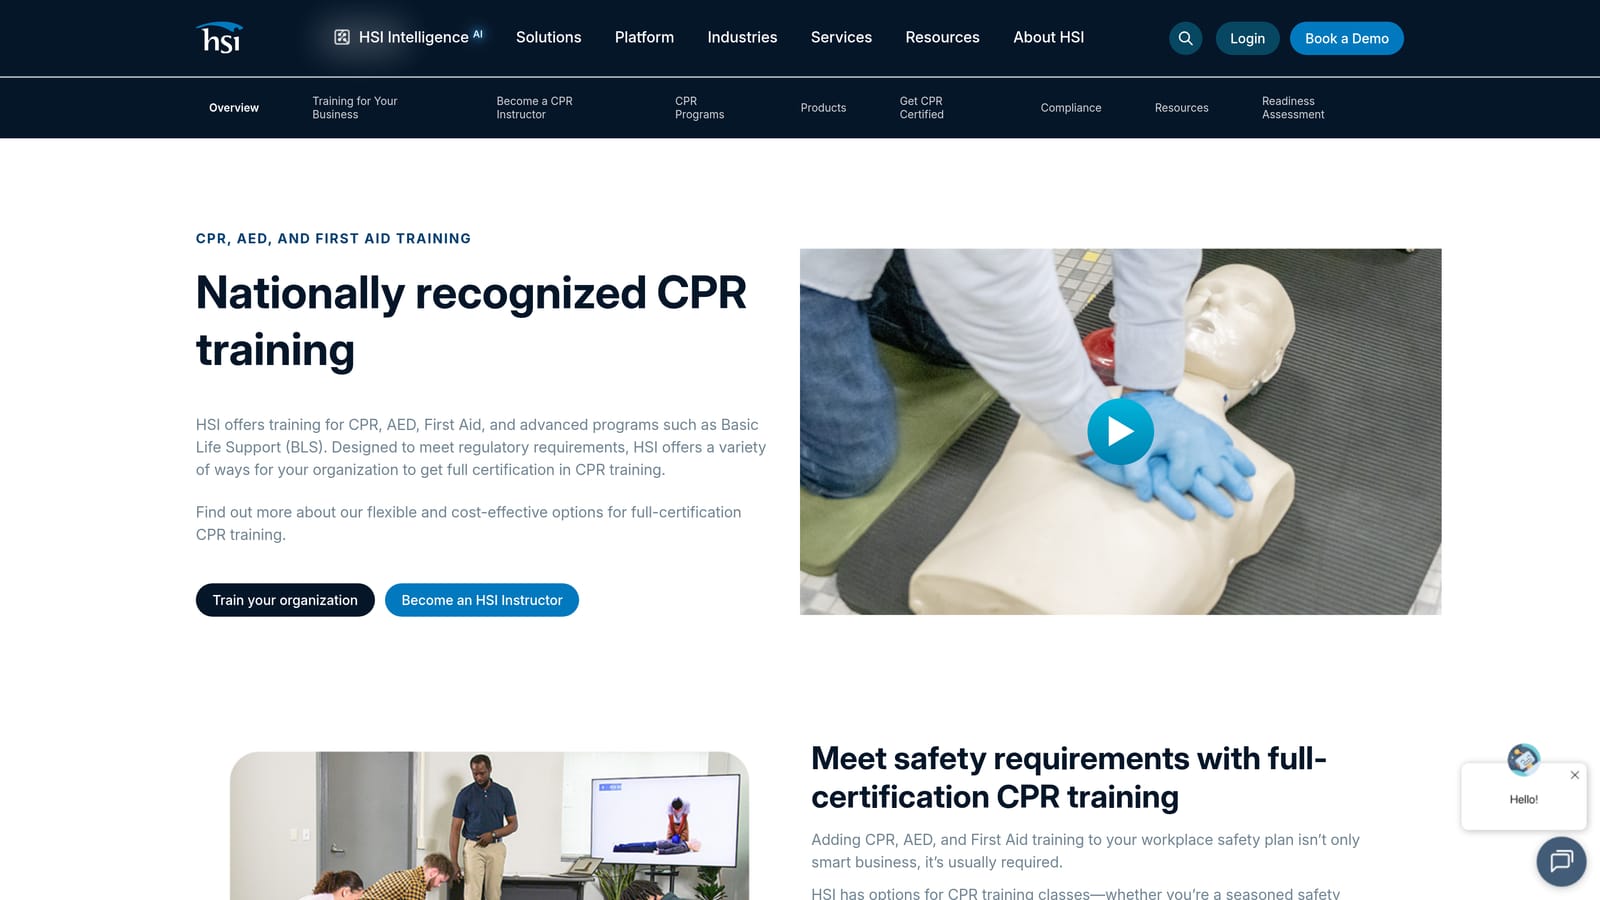The image size is (1600, 900).
Task: Go to Become a CPR Instructor
Action: pyautogui.click(x=534, y=108)
